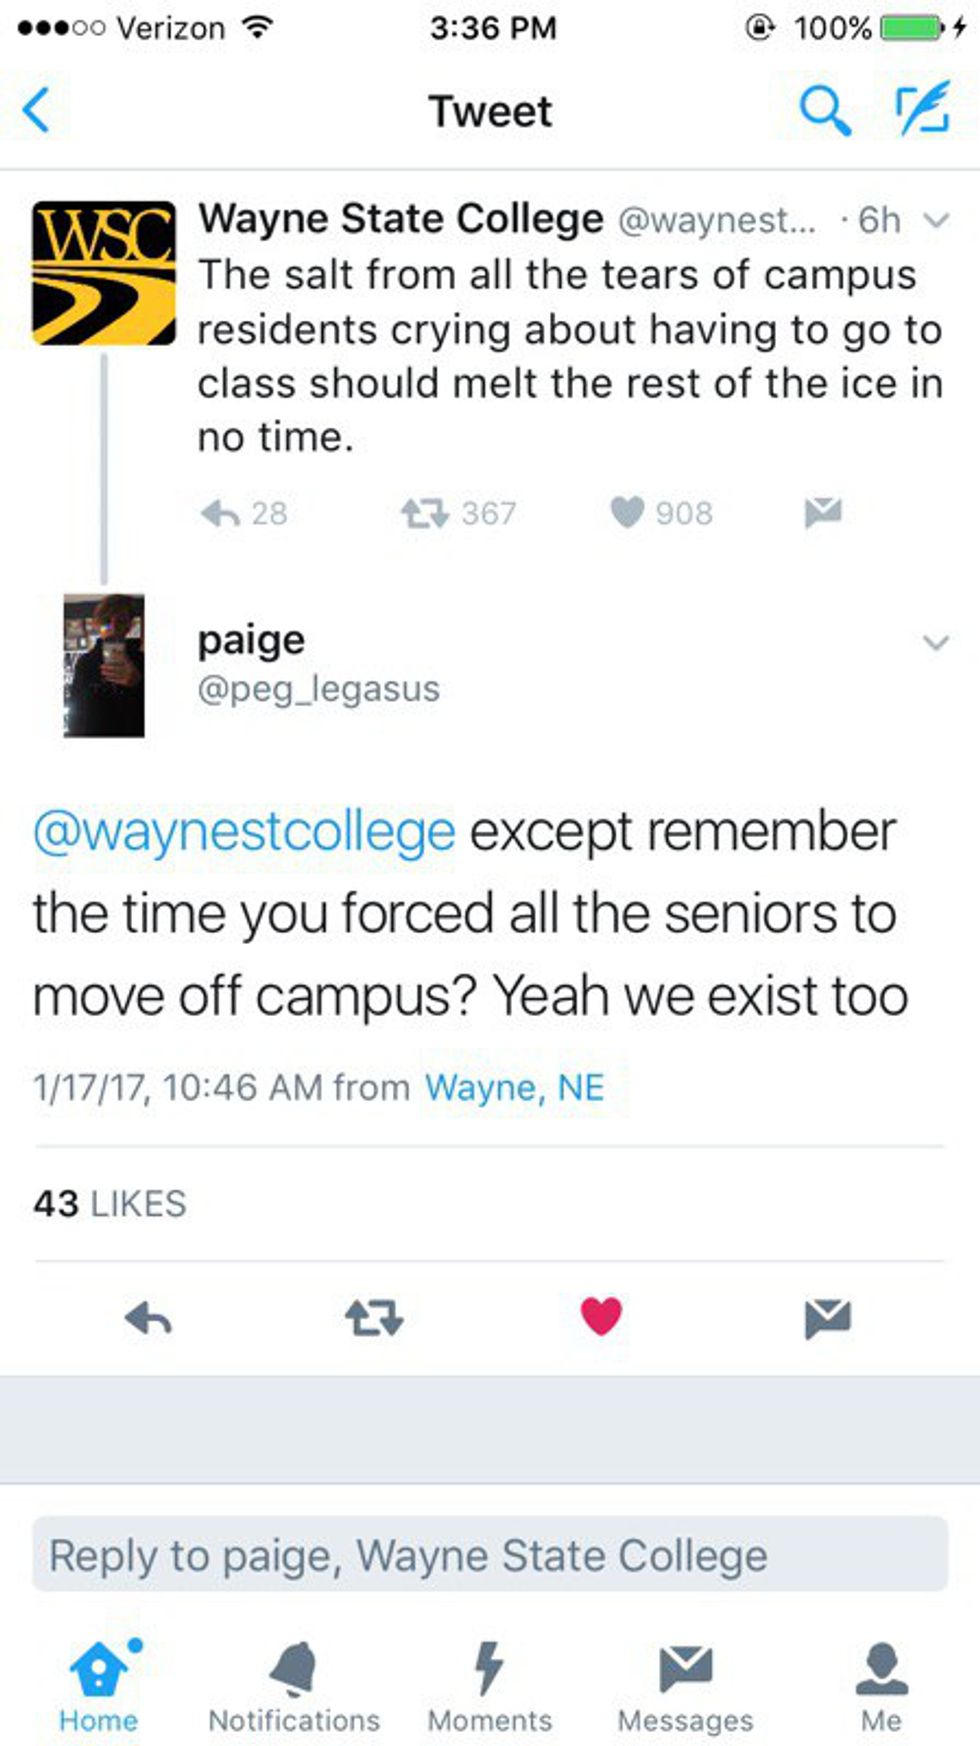Image resolution: width=980 pixels, height=1746 pixels.
Task: Reply to paige's tweet arrow icon
Action: (149, 1318)
